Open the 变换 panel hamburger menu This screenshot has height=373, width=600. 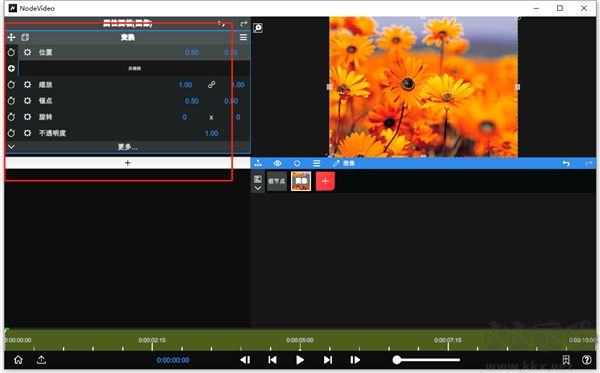coord(243,37)
